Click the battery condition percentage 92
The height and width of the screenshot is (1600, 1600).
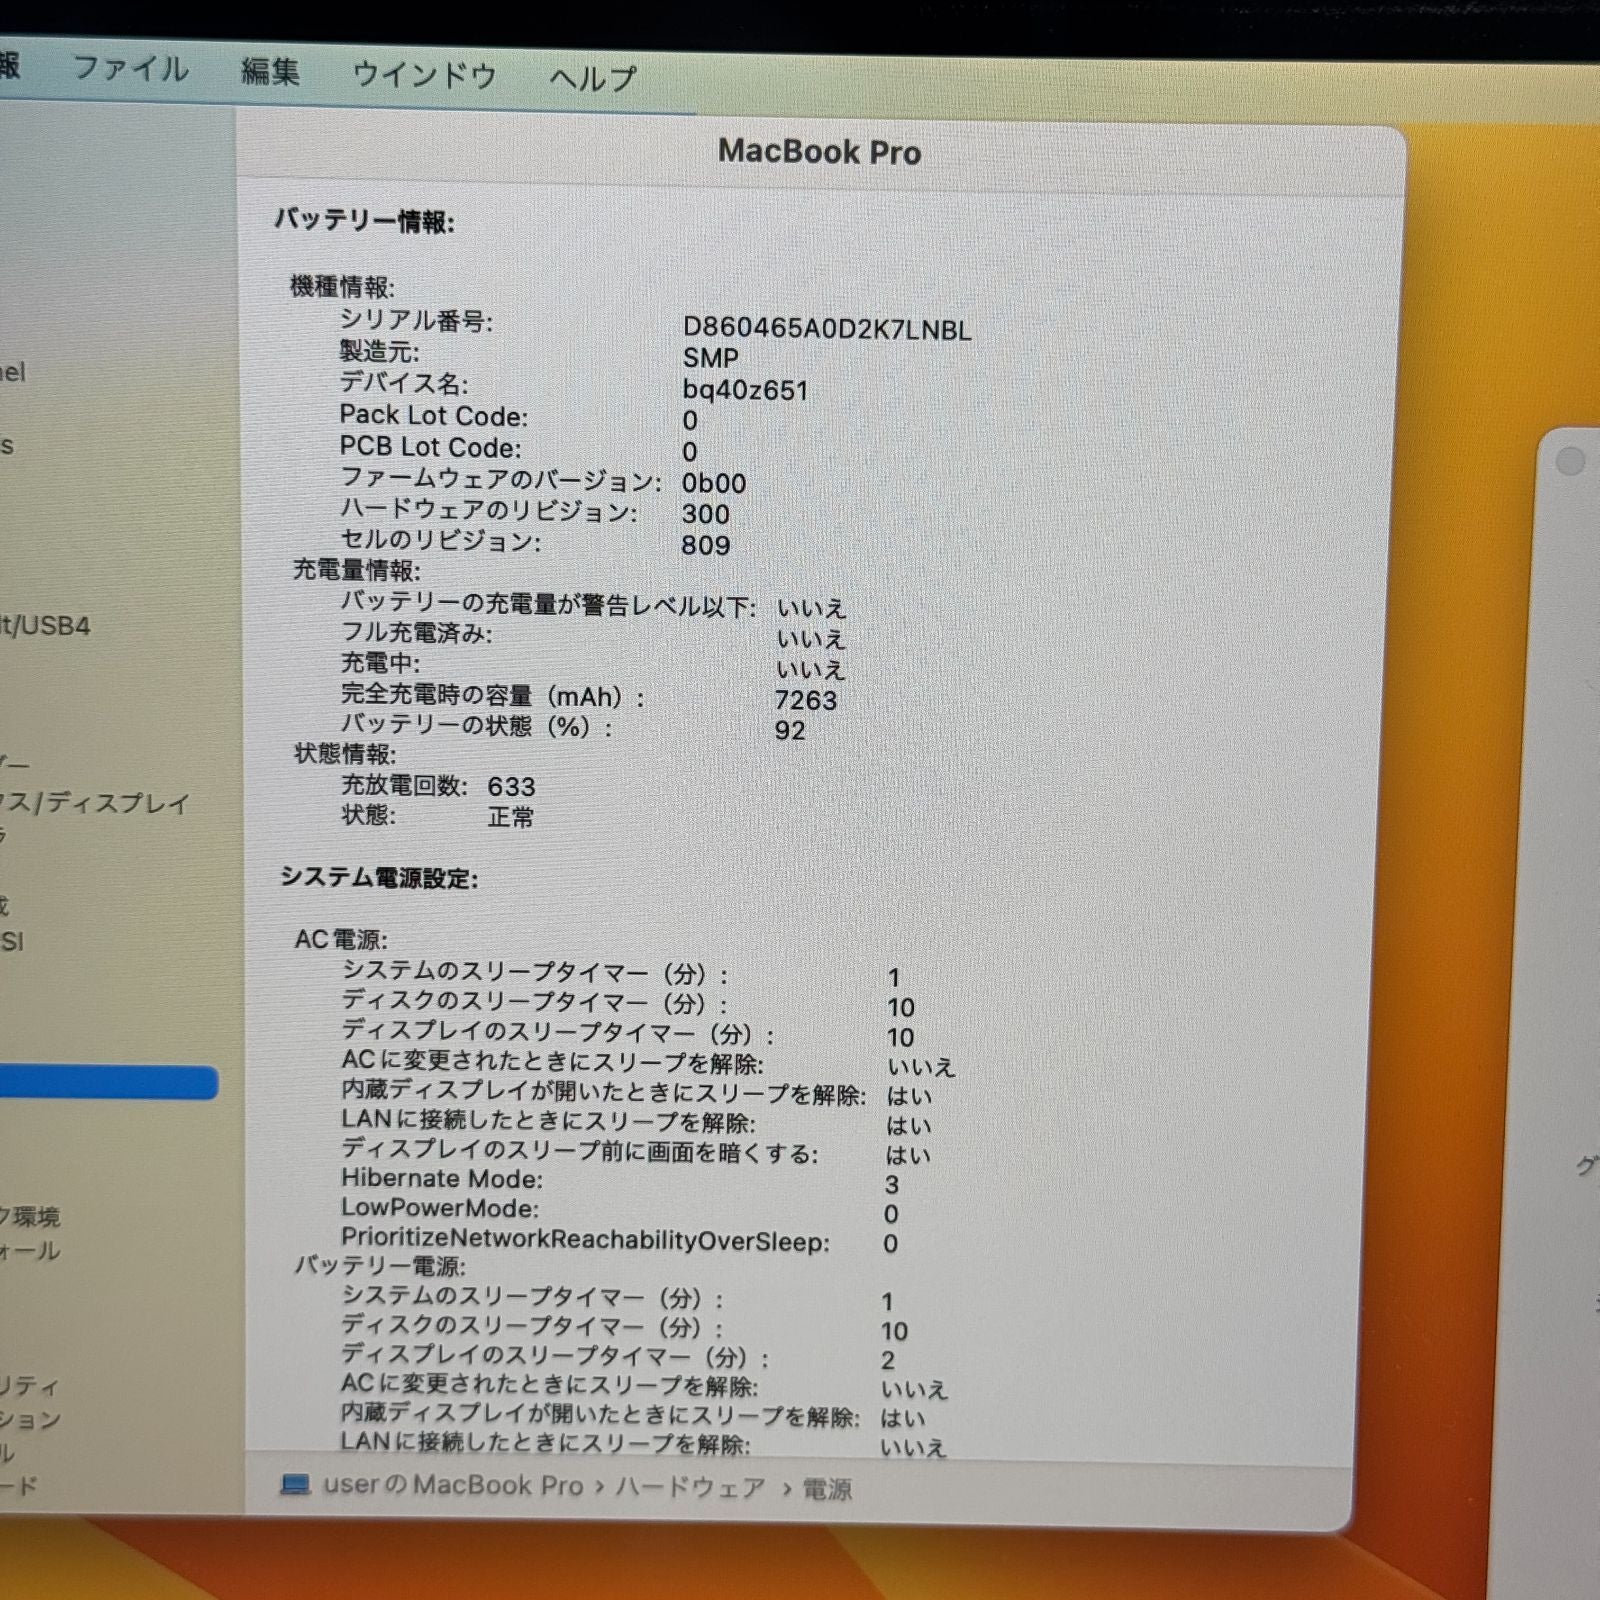[790, 731]
